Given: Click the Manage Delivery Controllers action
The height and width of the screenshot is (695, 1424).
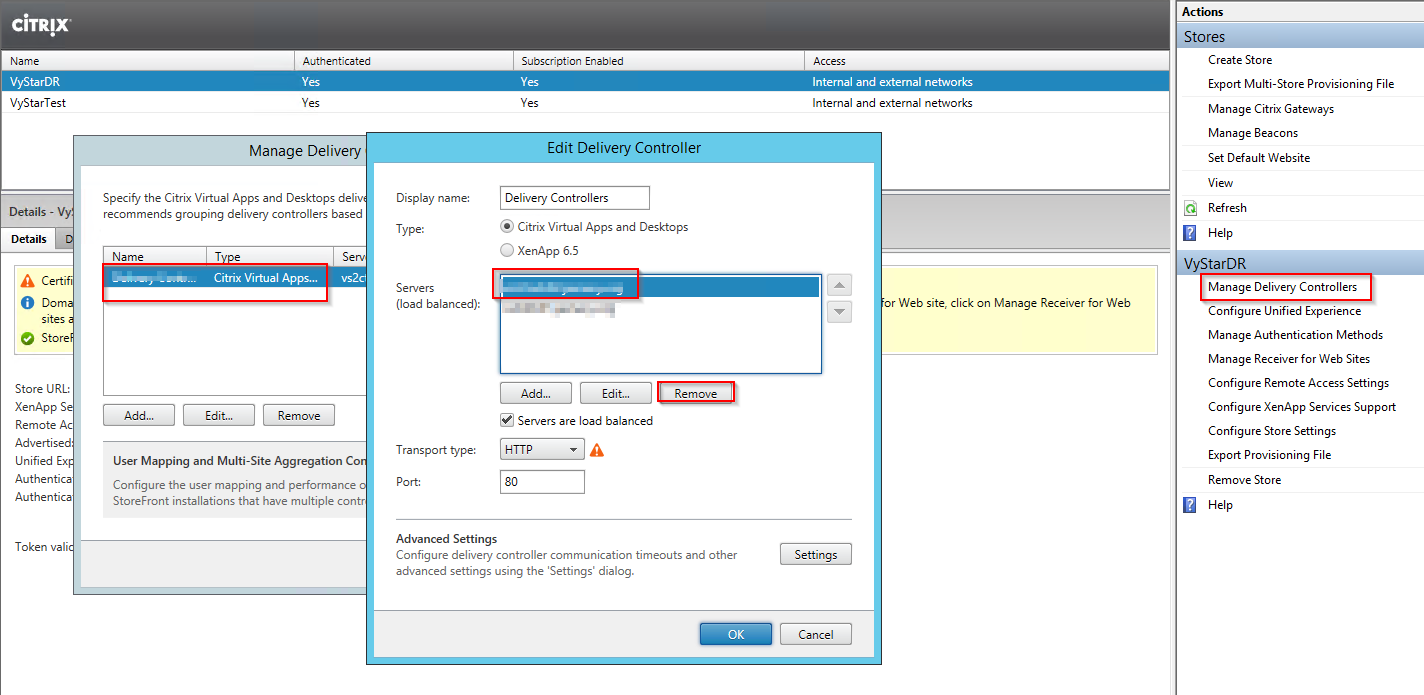Looking at the screenshot, I should click(x=1282, y=287).
